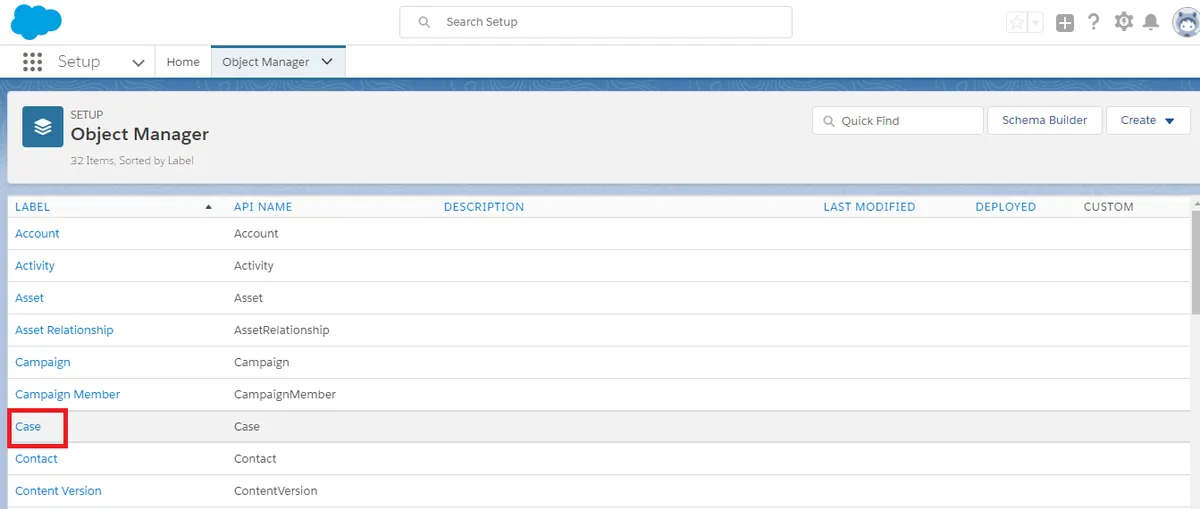Image resolution: width=1200 pixels, height=509 pixels.
Task: Sort by LAST MODIFIED column
Action: click(869, 207)
